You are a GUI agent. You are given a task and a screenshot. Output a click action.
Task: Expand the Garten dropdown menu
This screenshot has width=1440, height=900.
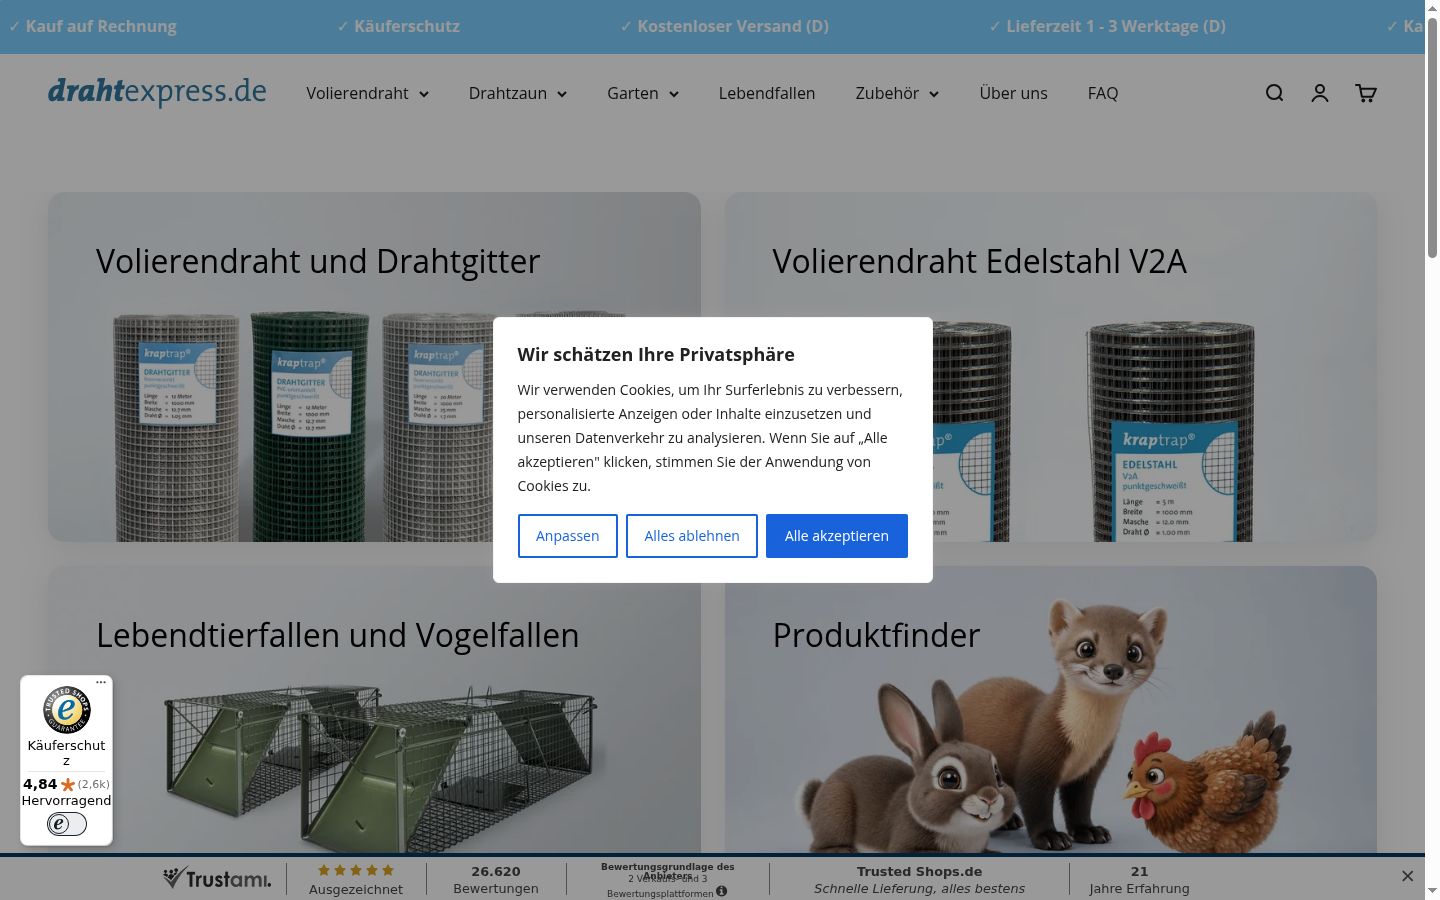[x=643, y=93]
